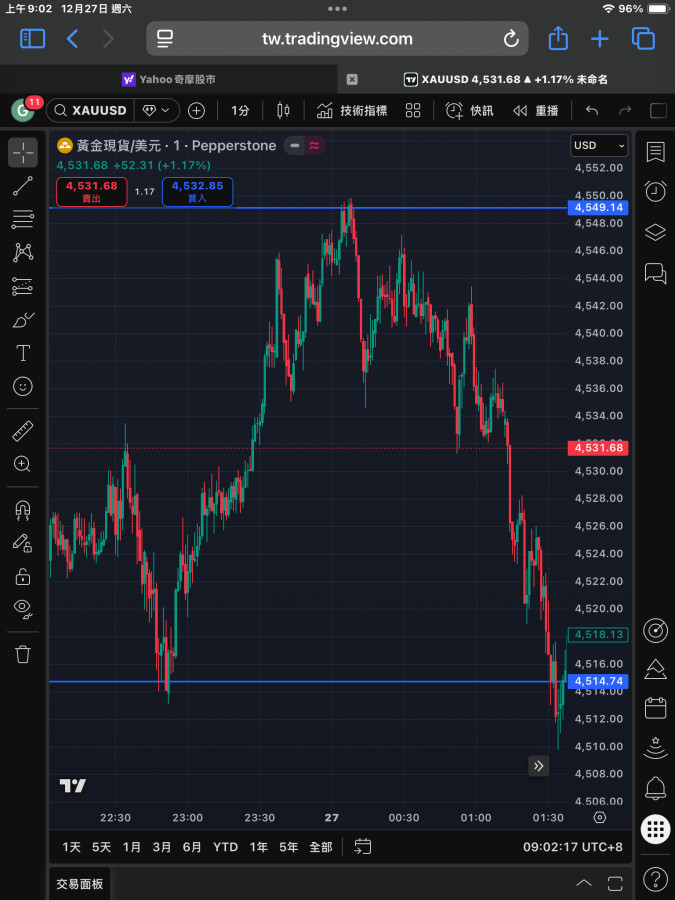Viewport: 675px width, 900px height.
Task: Open the Fibonacci retracement tools
Action: tap(23, 219)
